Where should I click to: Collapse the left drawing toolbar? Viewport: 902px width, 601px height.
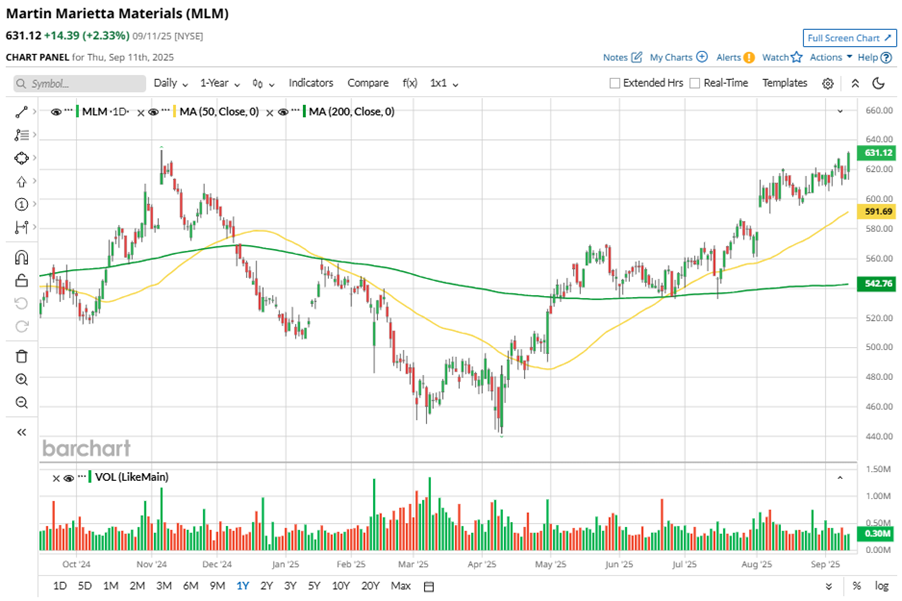[21, 432]
